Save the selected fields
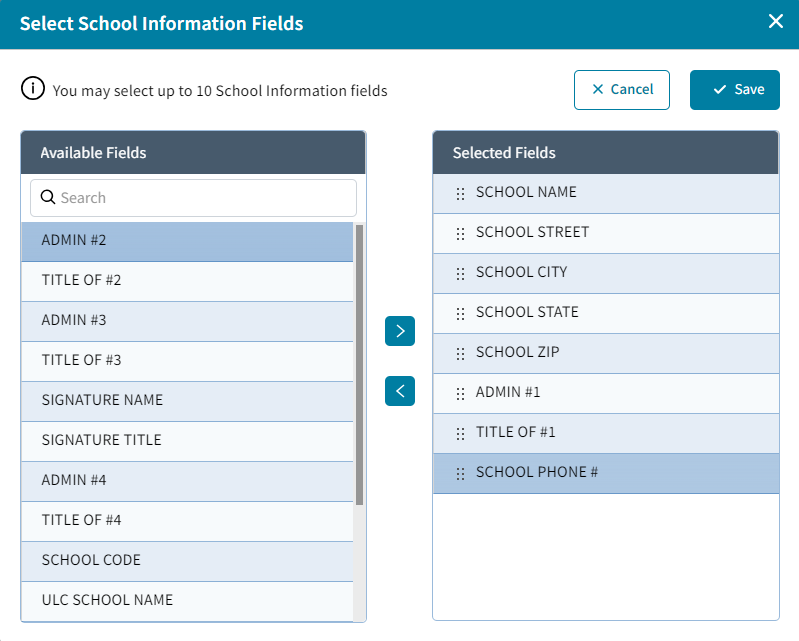 pos(735,90)
